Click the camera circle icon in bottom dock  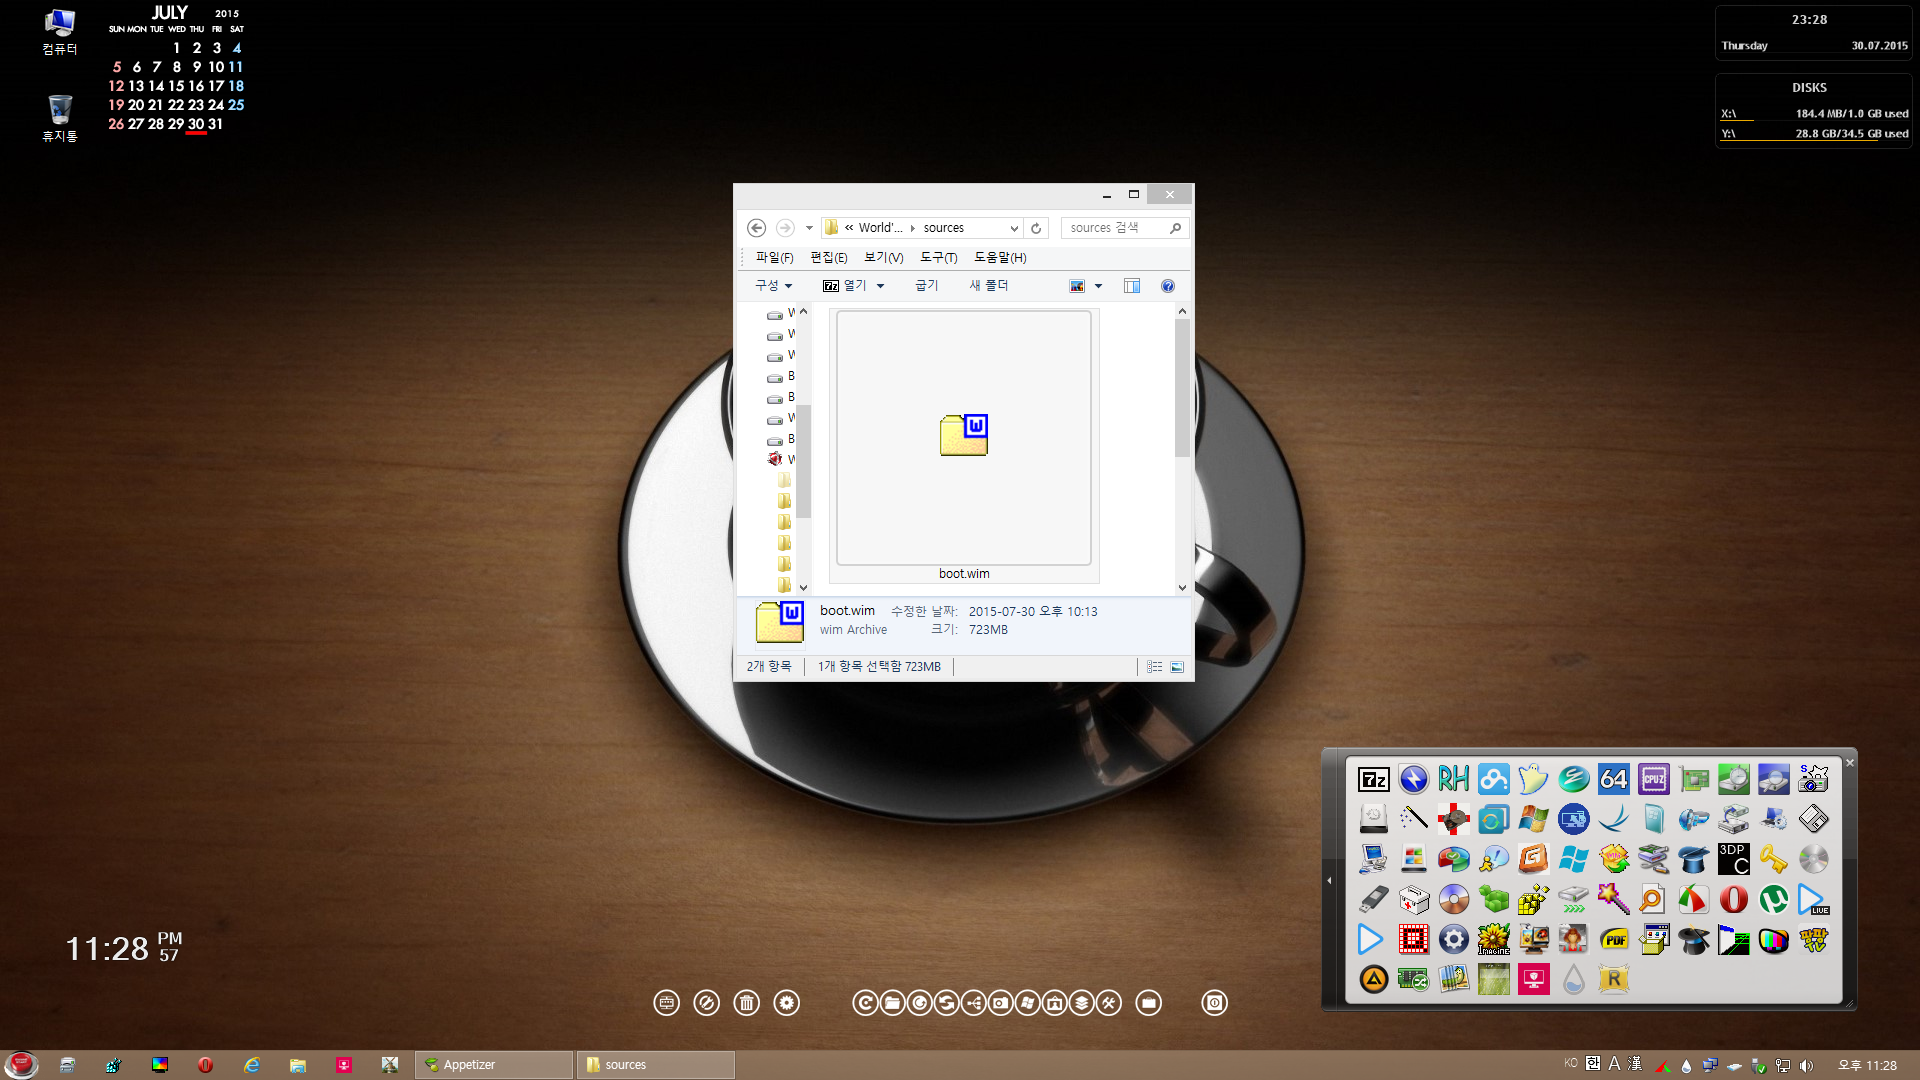click(x=1000, y=1002)
